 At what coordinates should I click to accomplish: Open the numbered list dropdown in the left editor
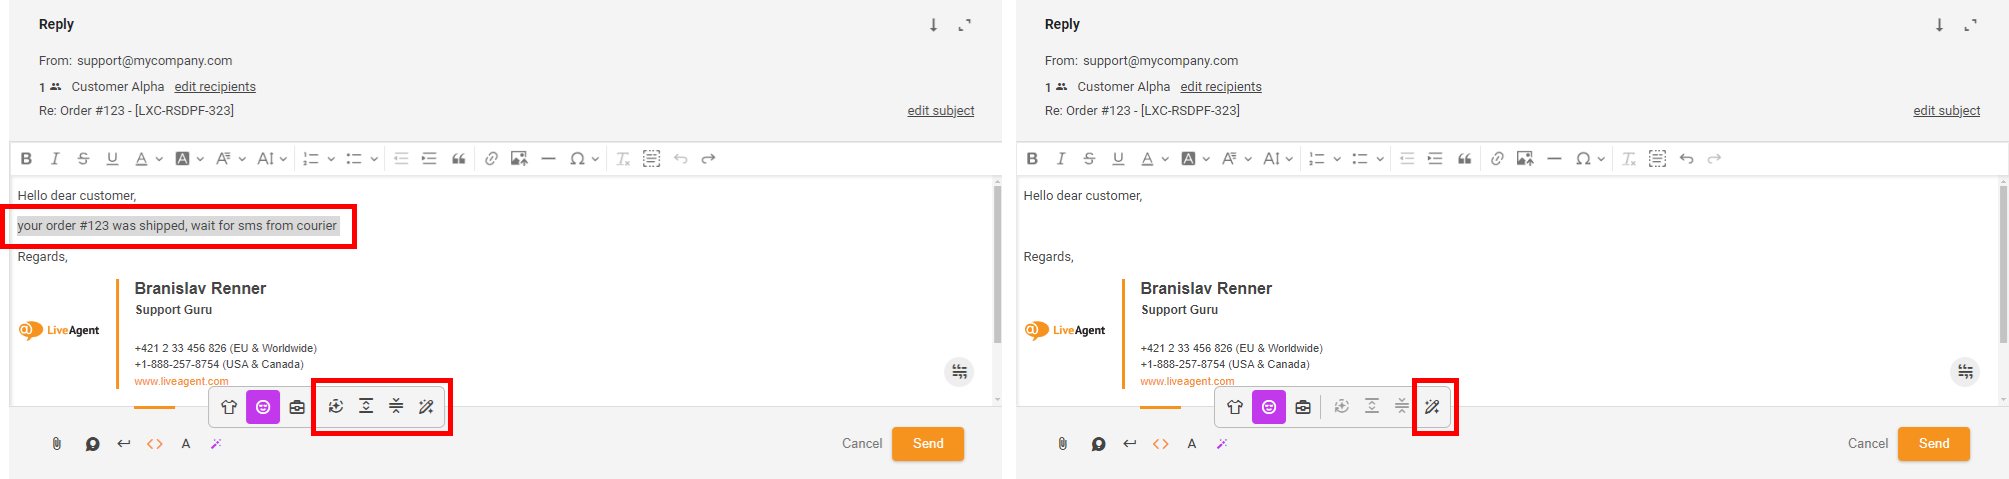tap(331, 159)
